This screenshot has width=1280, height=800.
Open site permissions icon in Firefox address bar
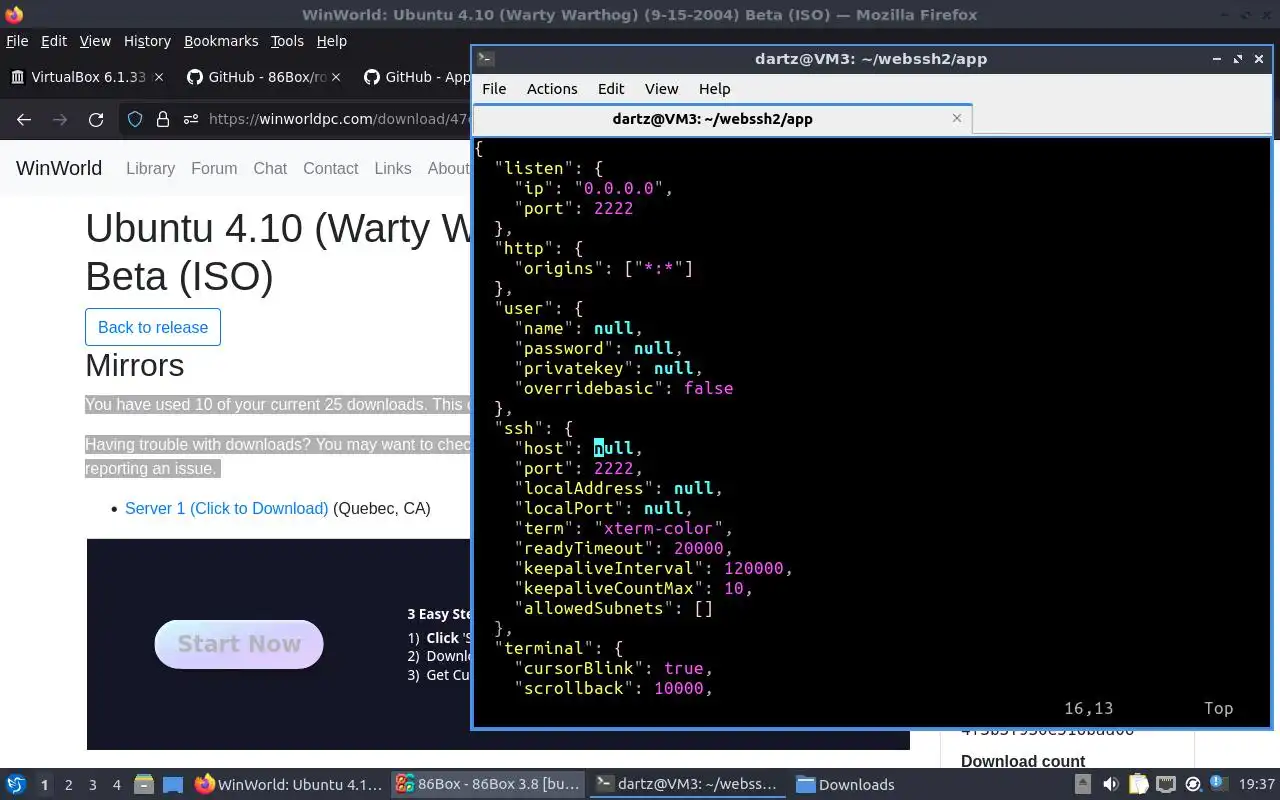tap(189, 119)
